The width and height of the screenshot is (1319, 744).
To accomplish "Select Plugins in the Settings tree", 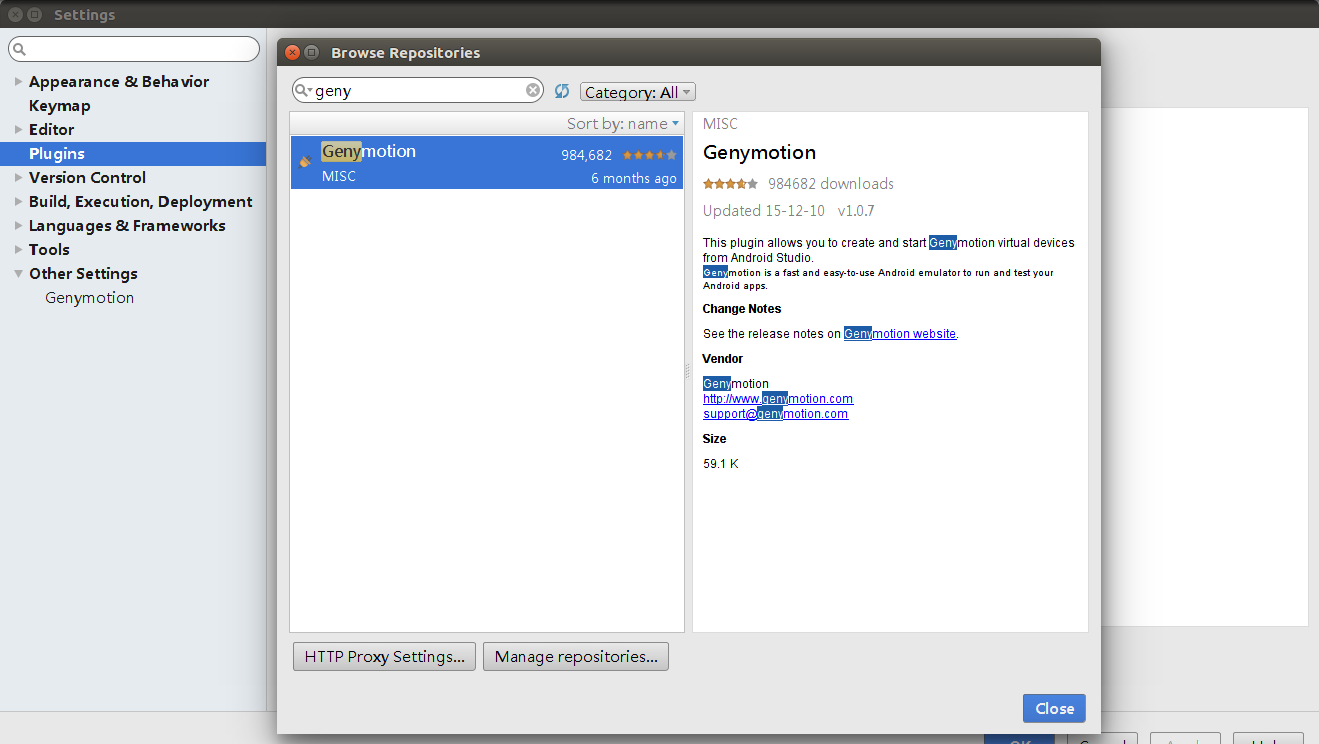I will pyautogui.click(x=57, y=154).
